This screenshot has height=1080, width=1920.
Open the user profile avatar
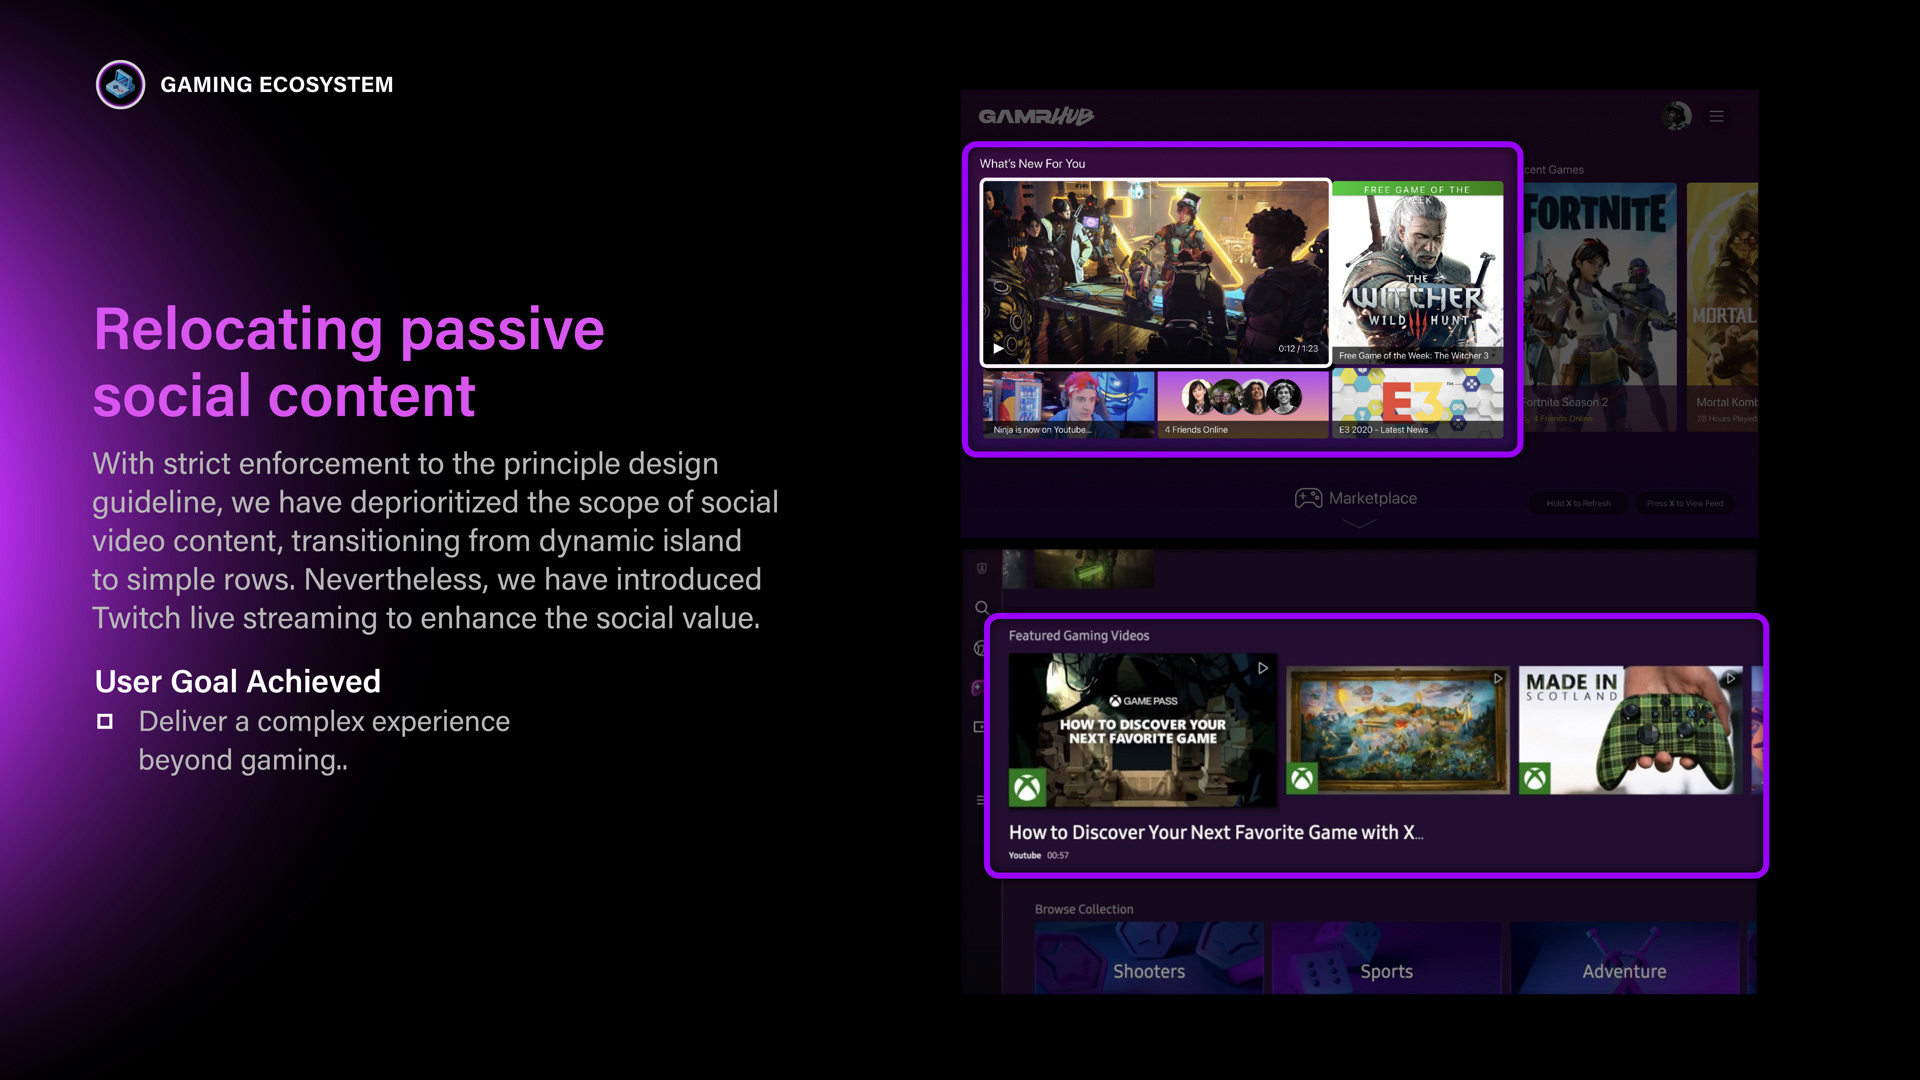1677,116
